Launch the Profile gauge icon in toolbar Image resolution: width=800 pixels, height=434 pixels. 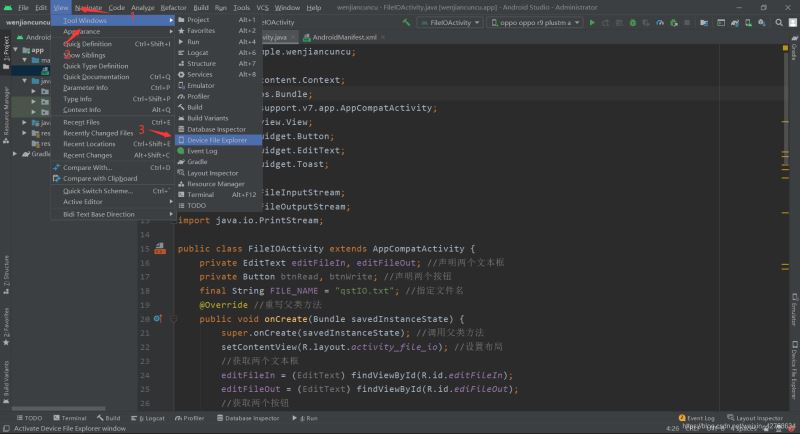pyautogui.click(x=660, y=23)
